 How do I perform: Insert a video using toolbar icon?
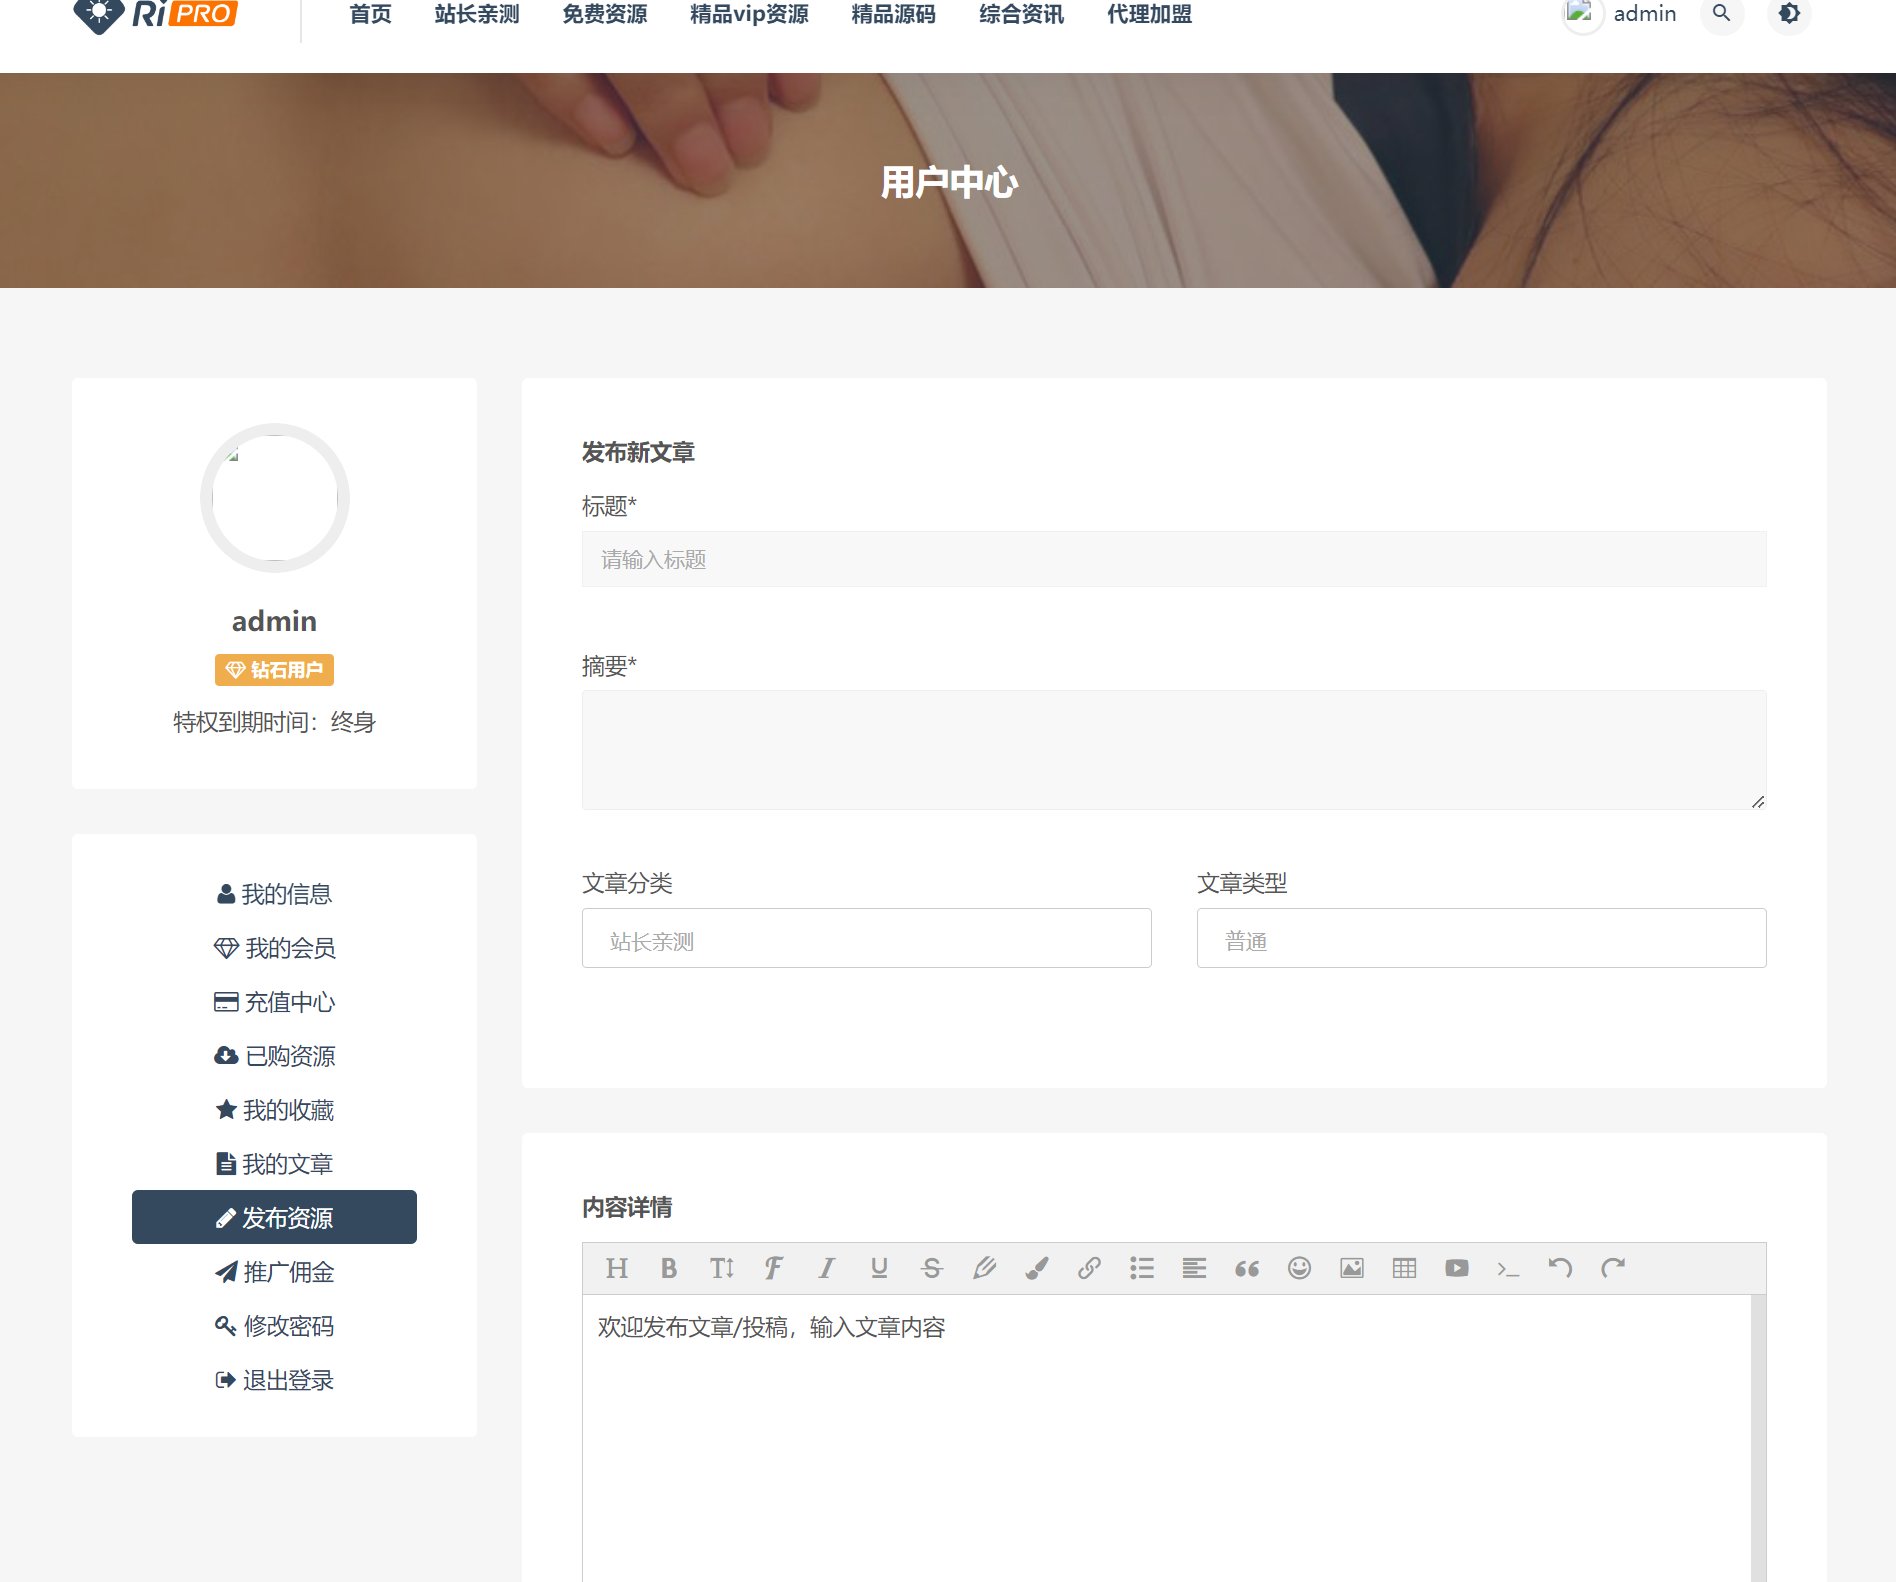point(1457,1269)
